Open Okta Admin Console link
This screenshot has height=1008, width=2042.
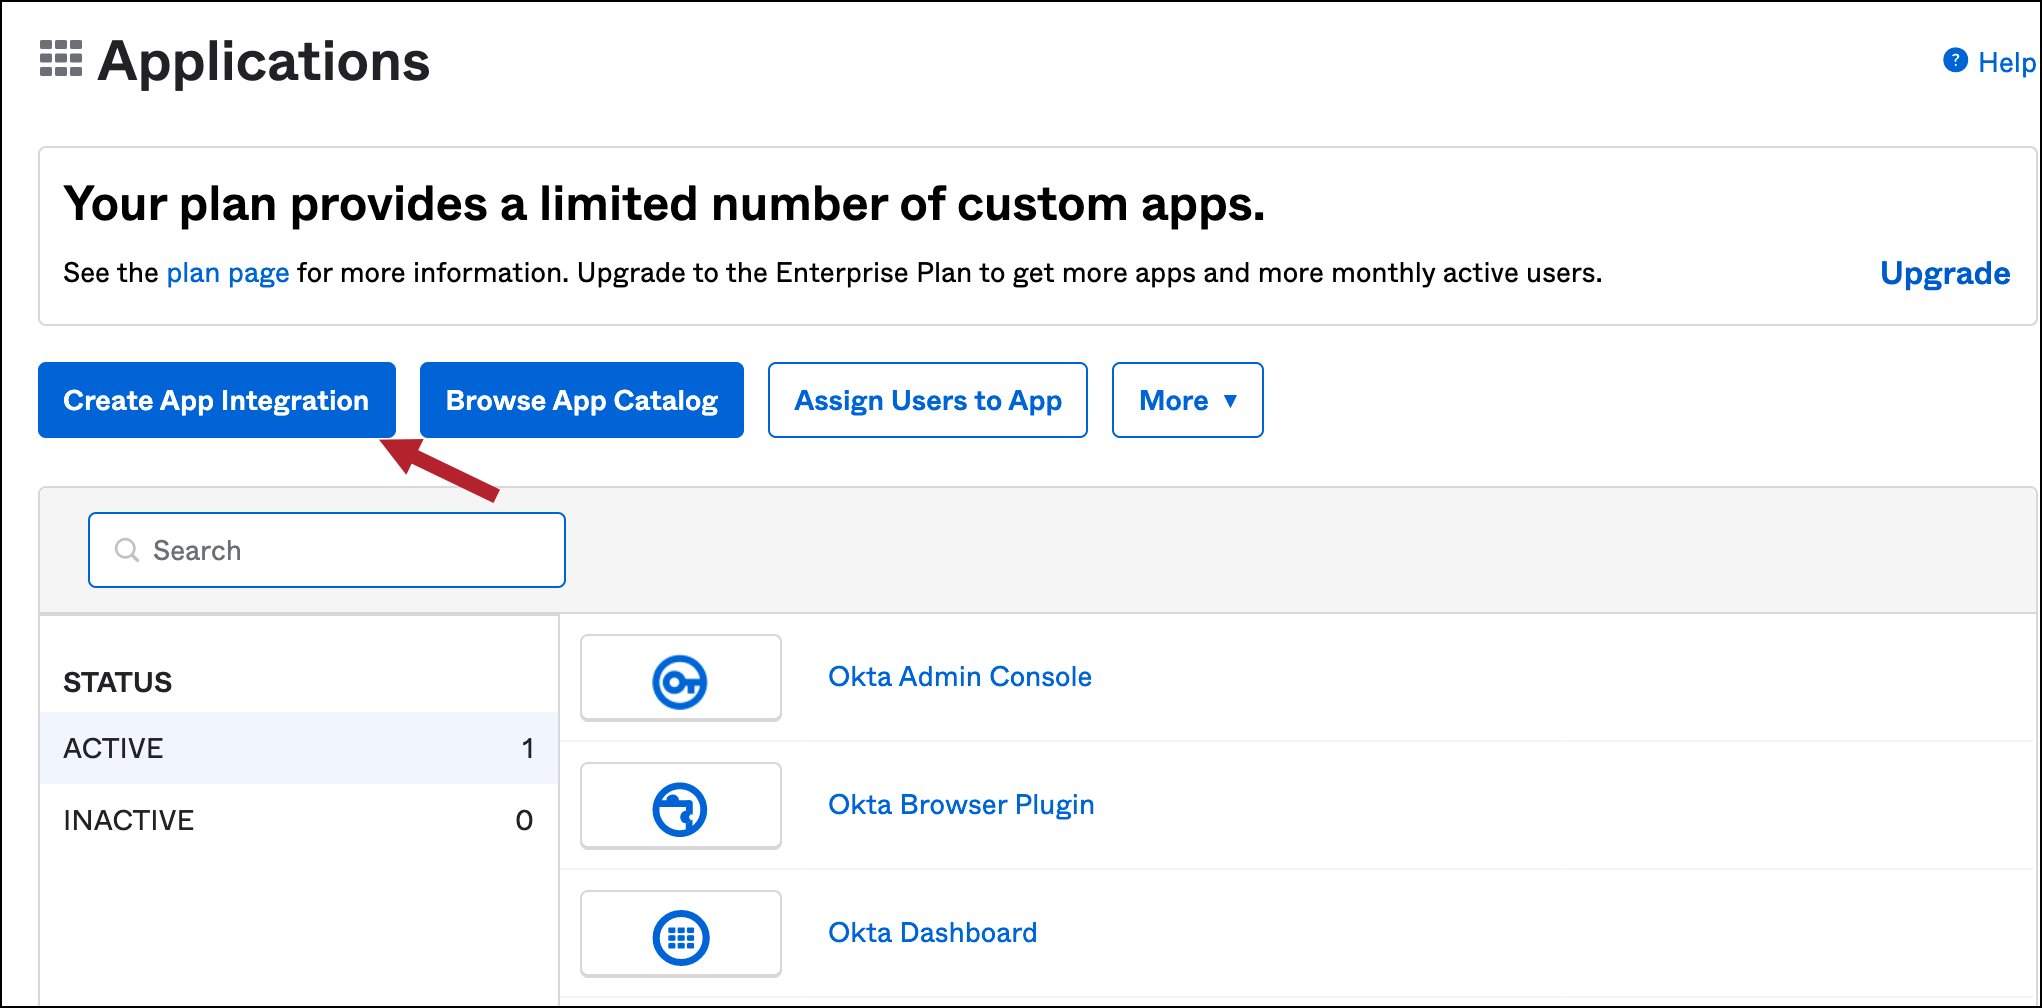coord(959,677)
